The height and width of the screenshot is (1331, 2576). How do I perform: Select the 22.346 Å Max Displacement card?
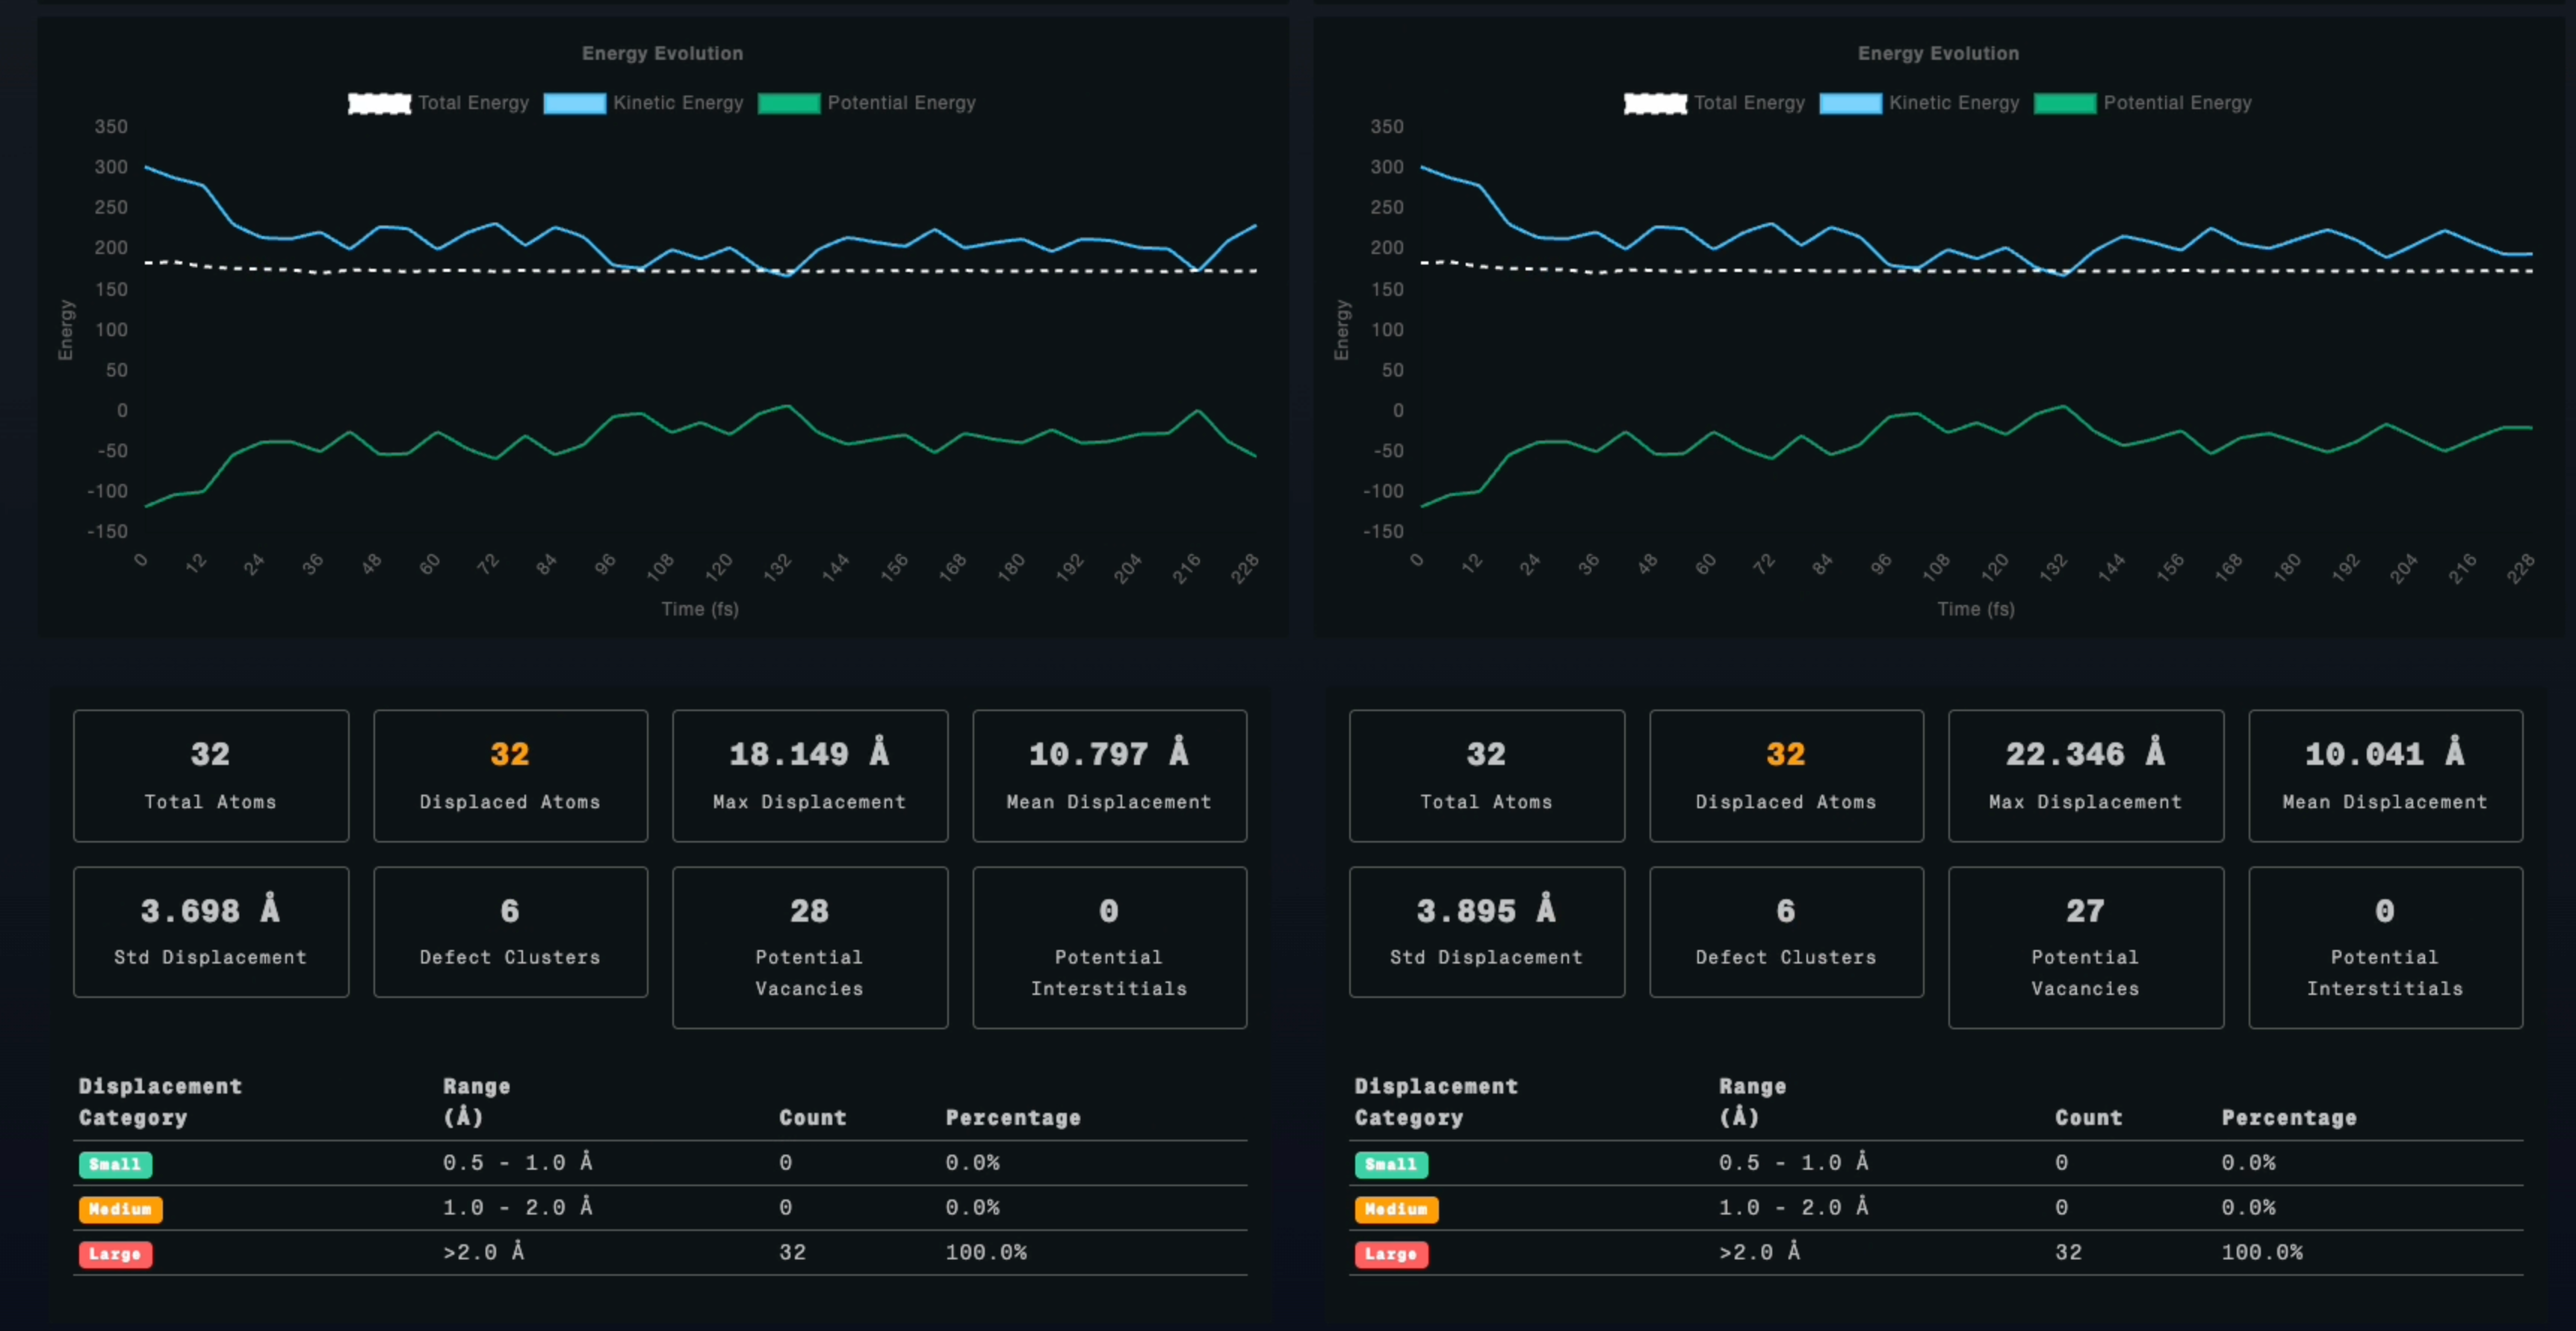pyautogui.click(x=2085, y=775)
